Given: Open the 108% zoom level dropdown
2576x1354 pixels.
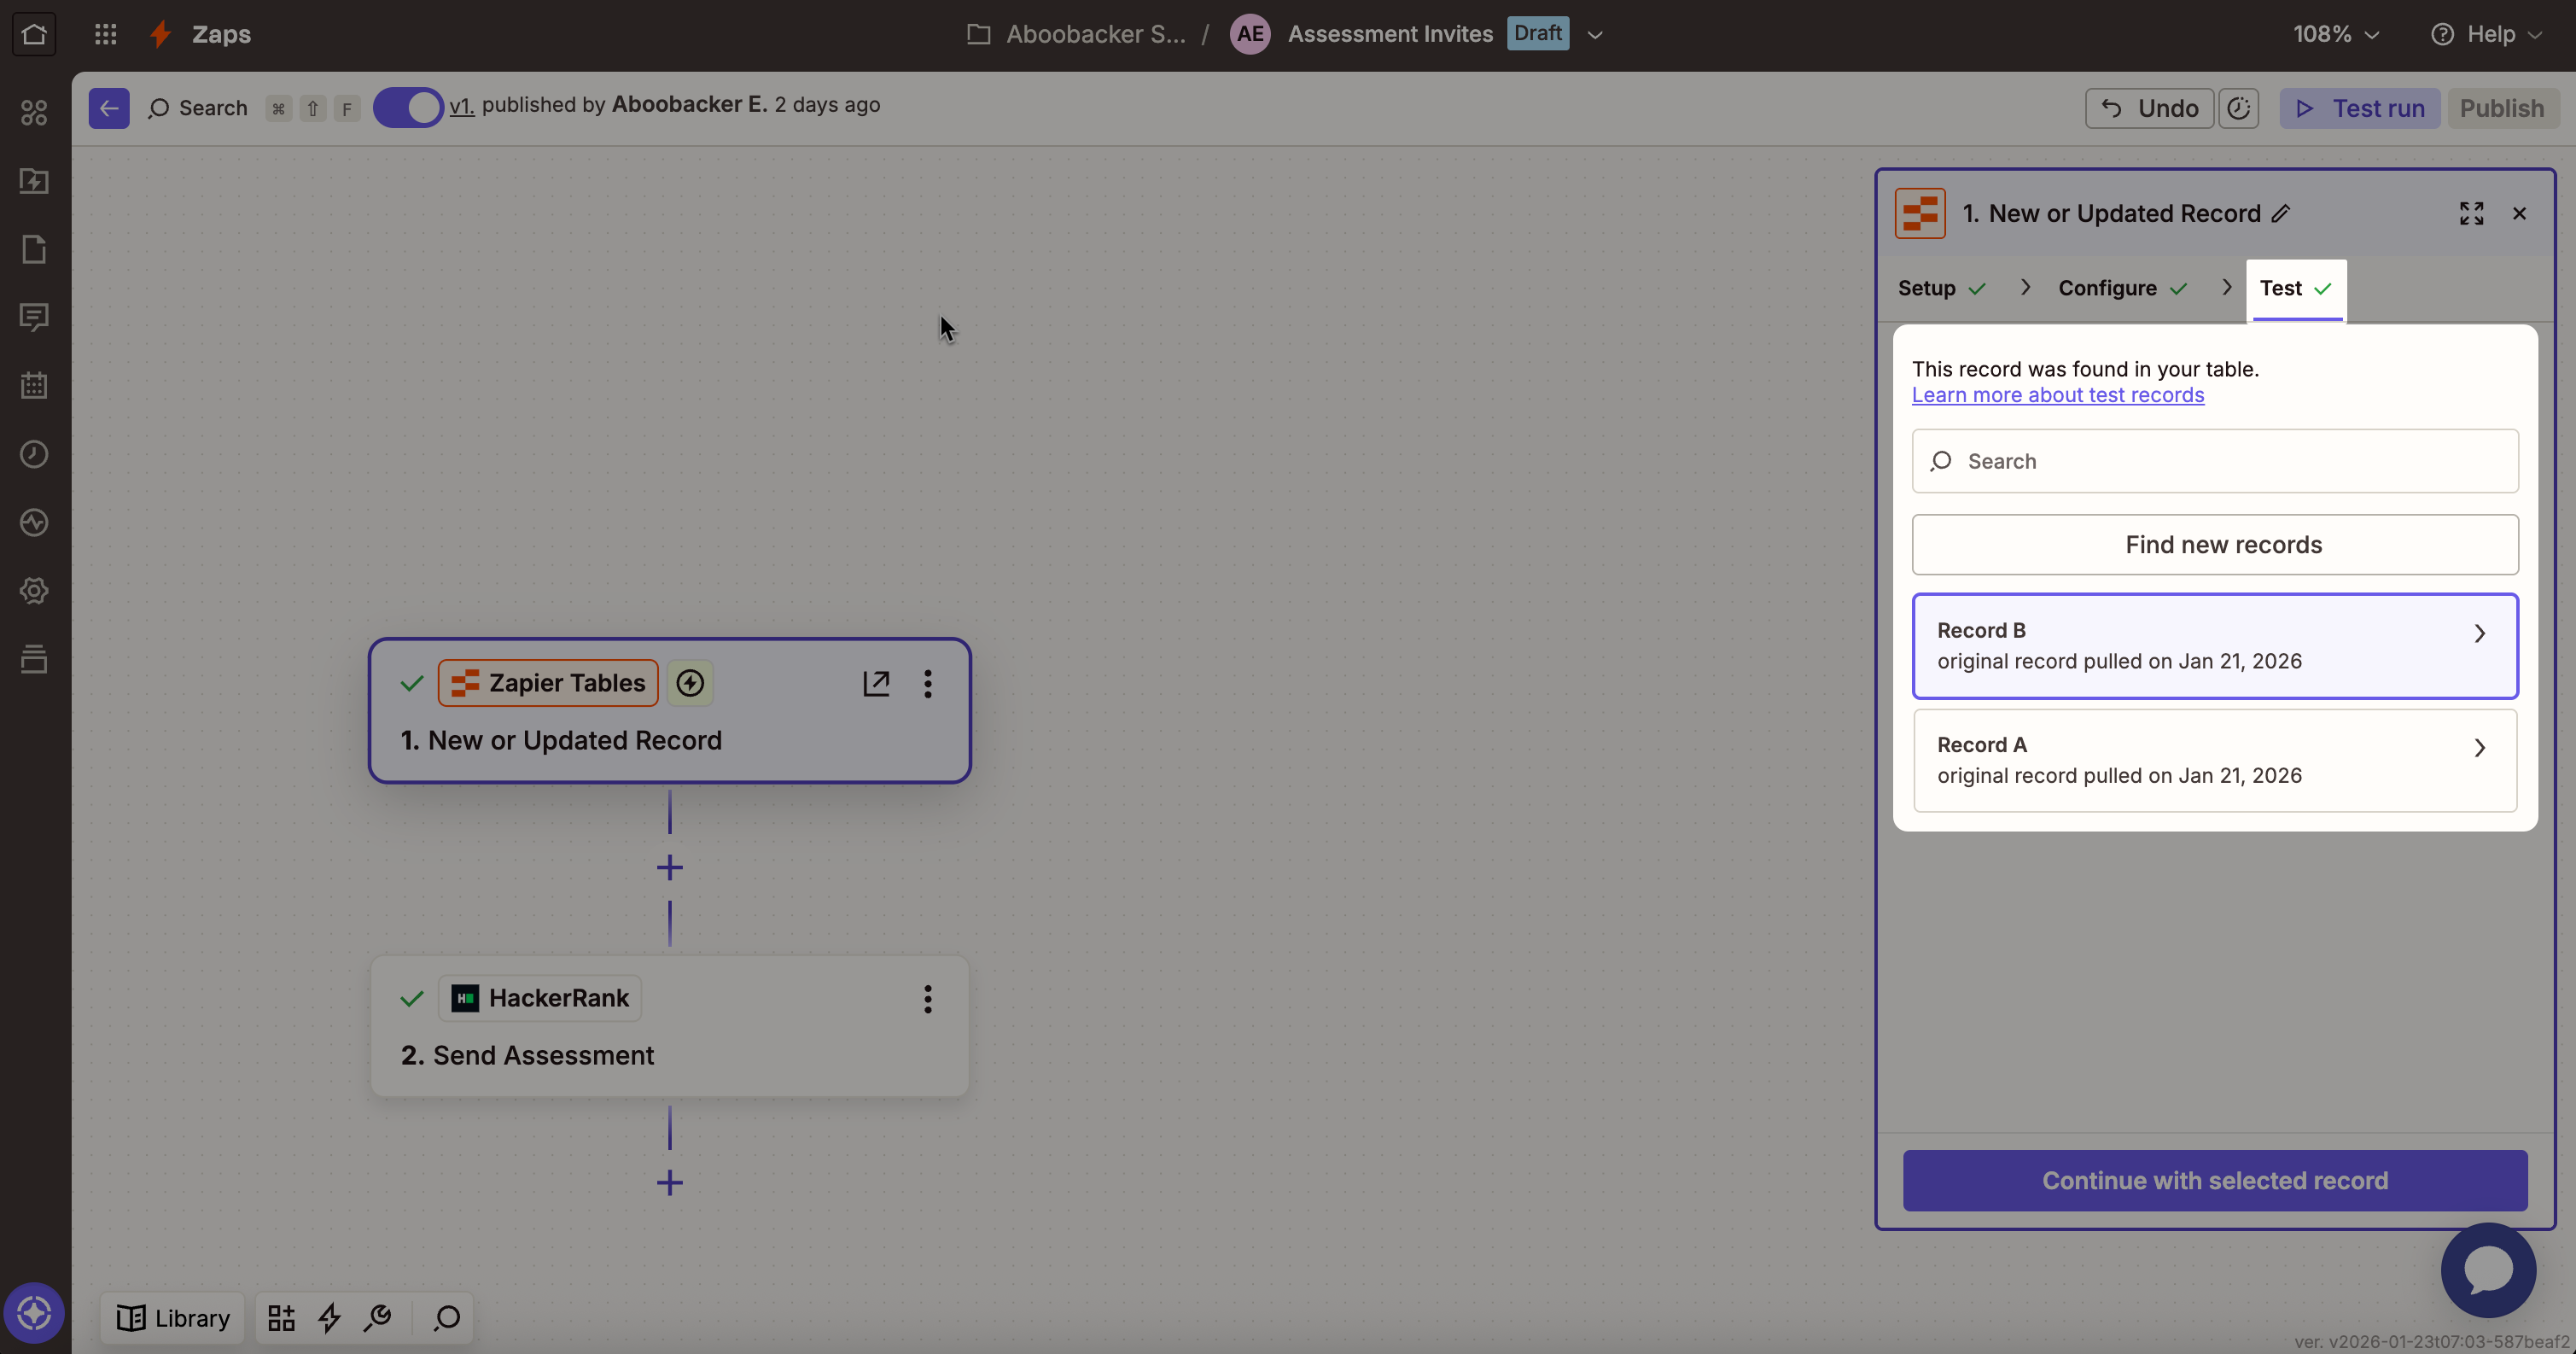Looking at the screenshot, I should pos(2335,34).
